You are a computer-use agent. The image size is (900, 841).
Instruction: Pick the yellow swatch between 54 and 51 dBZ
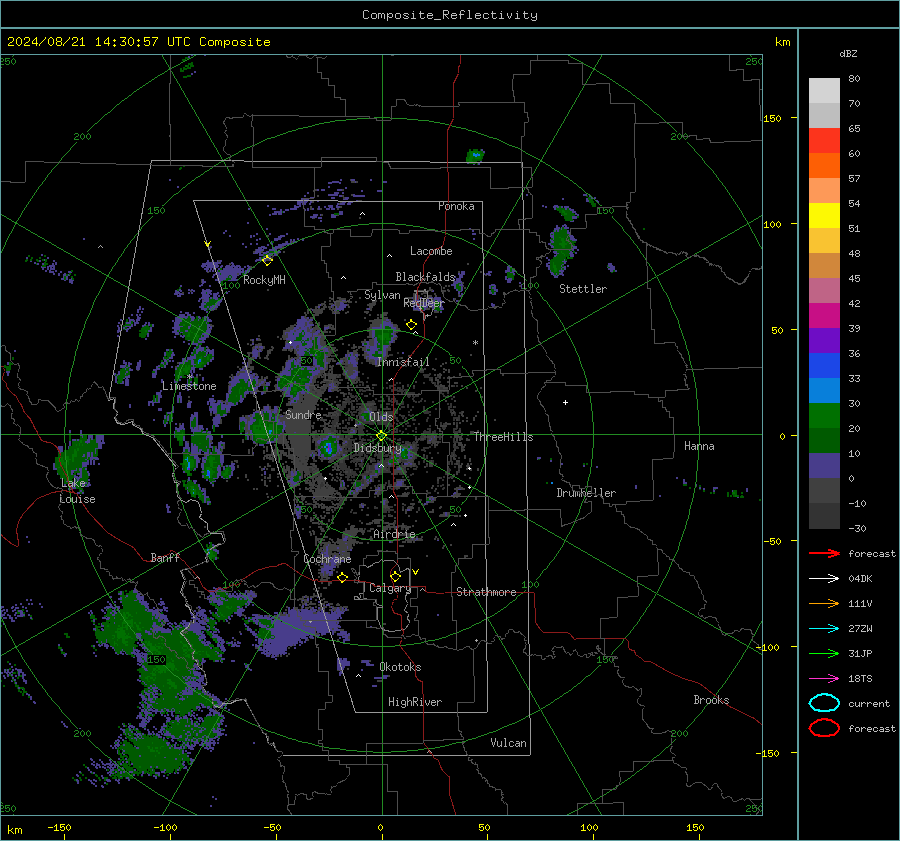click(824, 216)
